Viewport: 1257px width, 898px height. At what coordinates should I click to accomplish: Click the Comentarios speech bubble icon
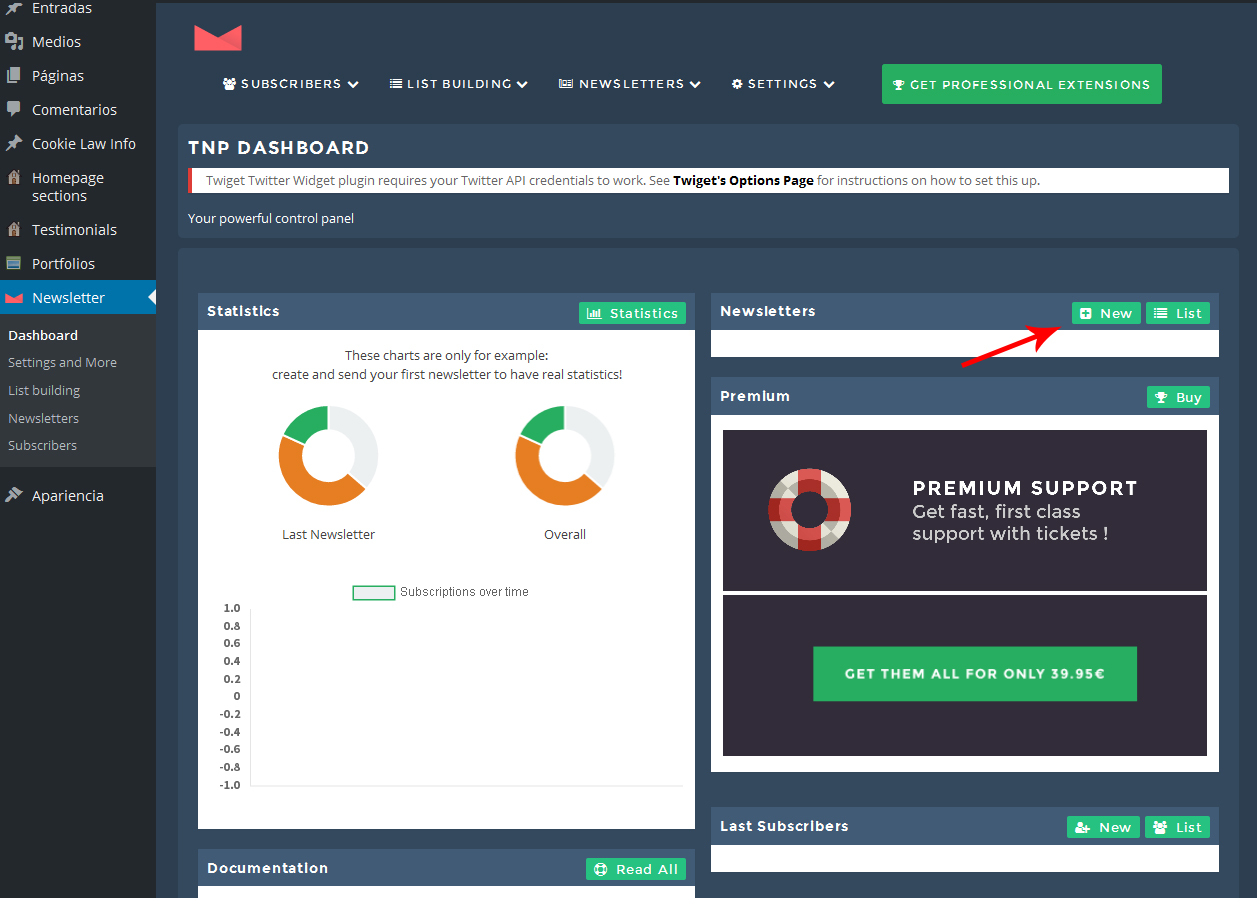(x=14, y=109)
